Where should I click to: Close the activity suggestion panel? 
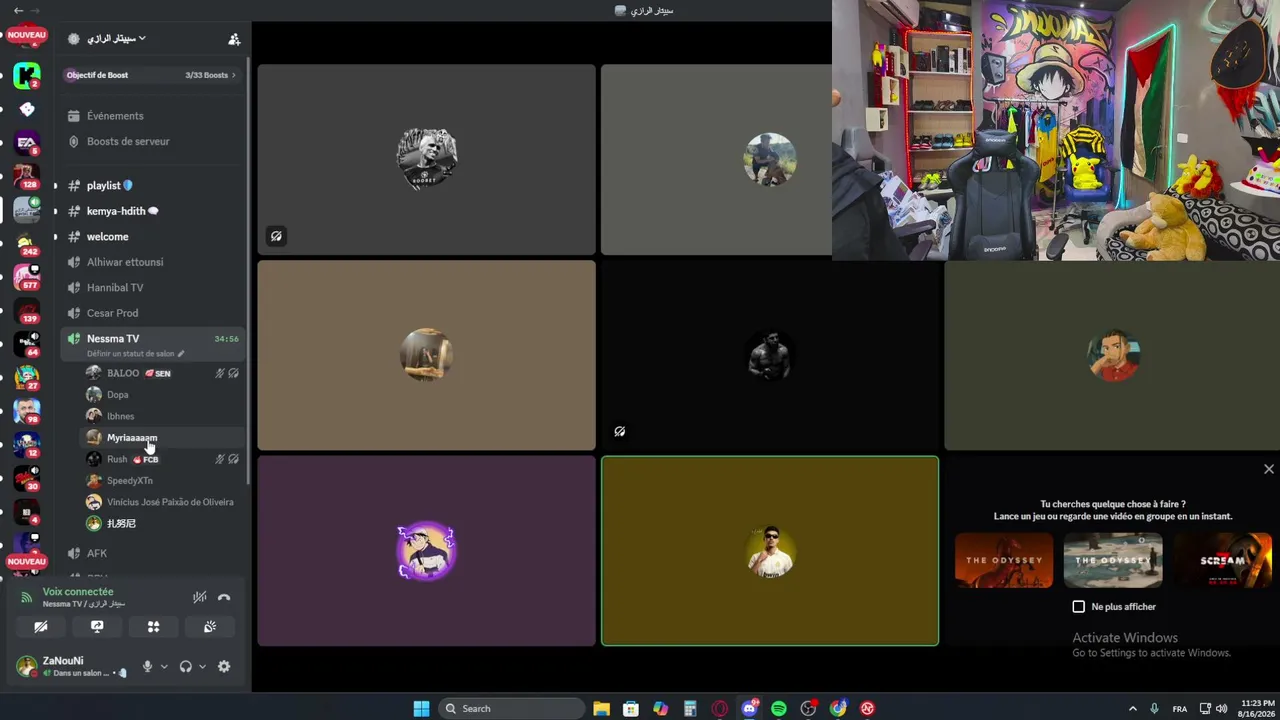tap(1269, 469)
